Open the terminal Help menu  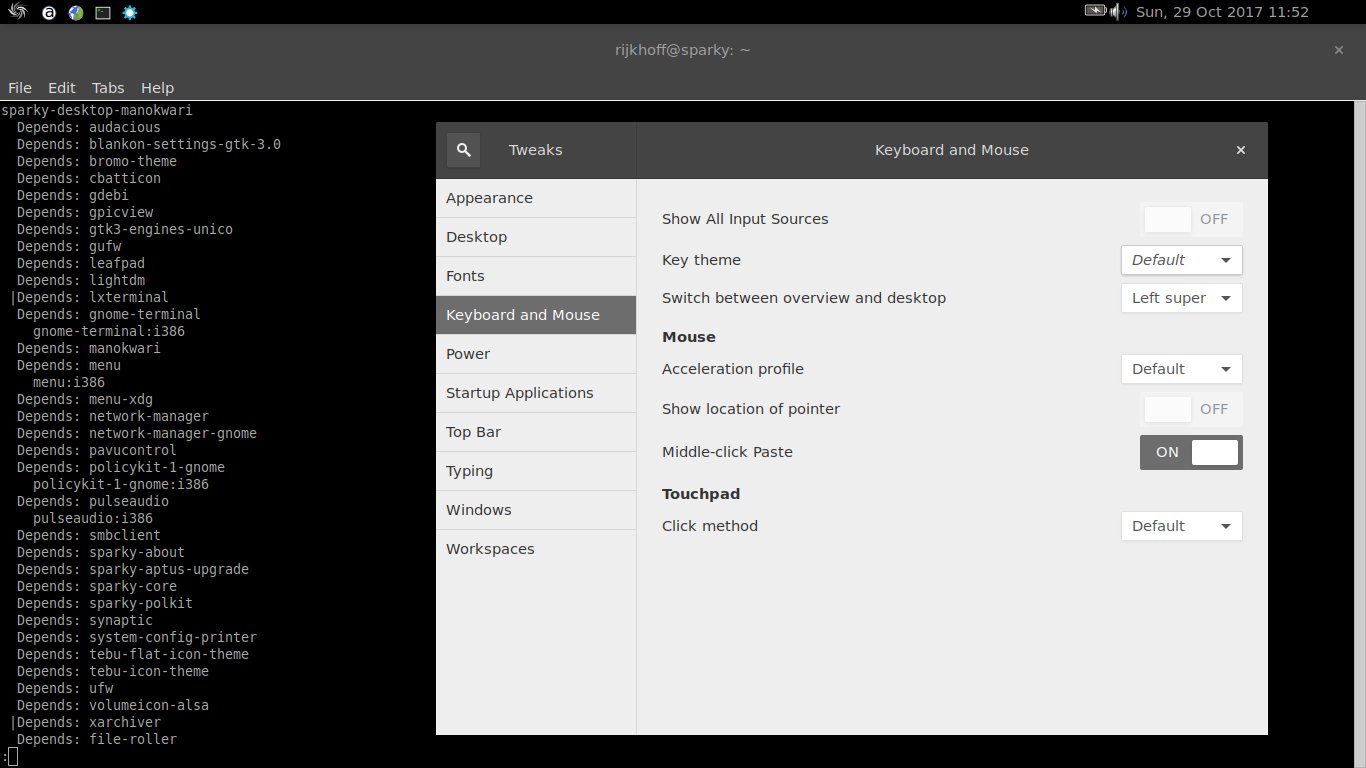[157, 88]
